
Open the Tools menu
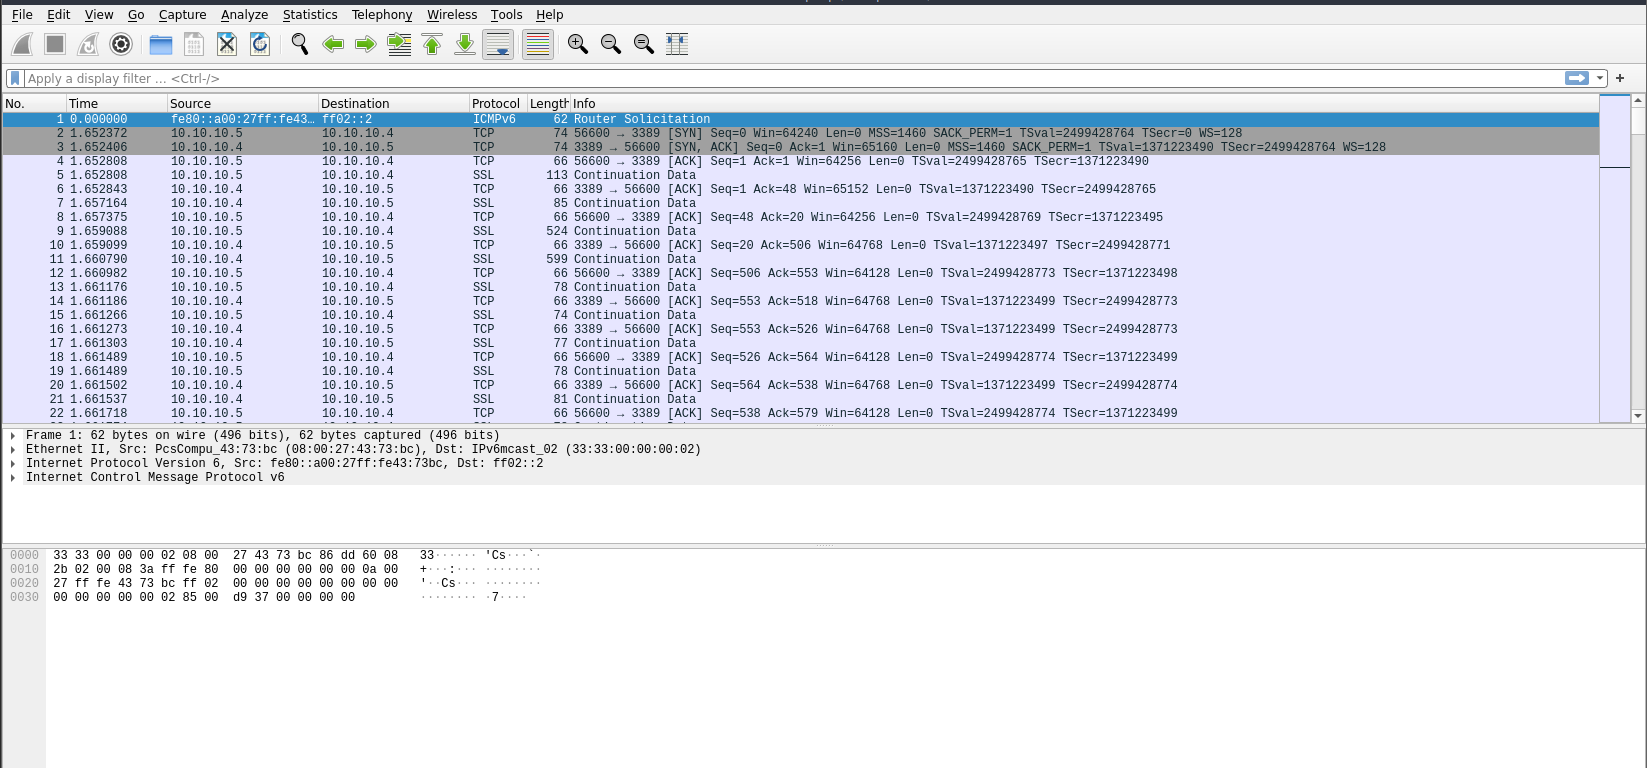(507, 15)
